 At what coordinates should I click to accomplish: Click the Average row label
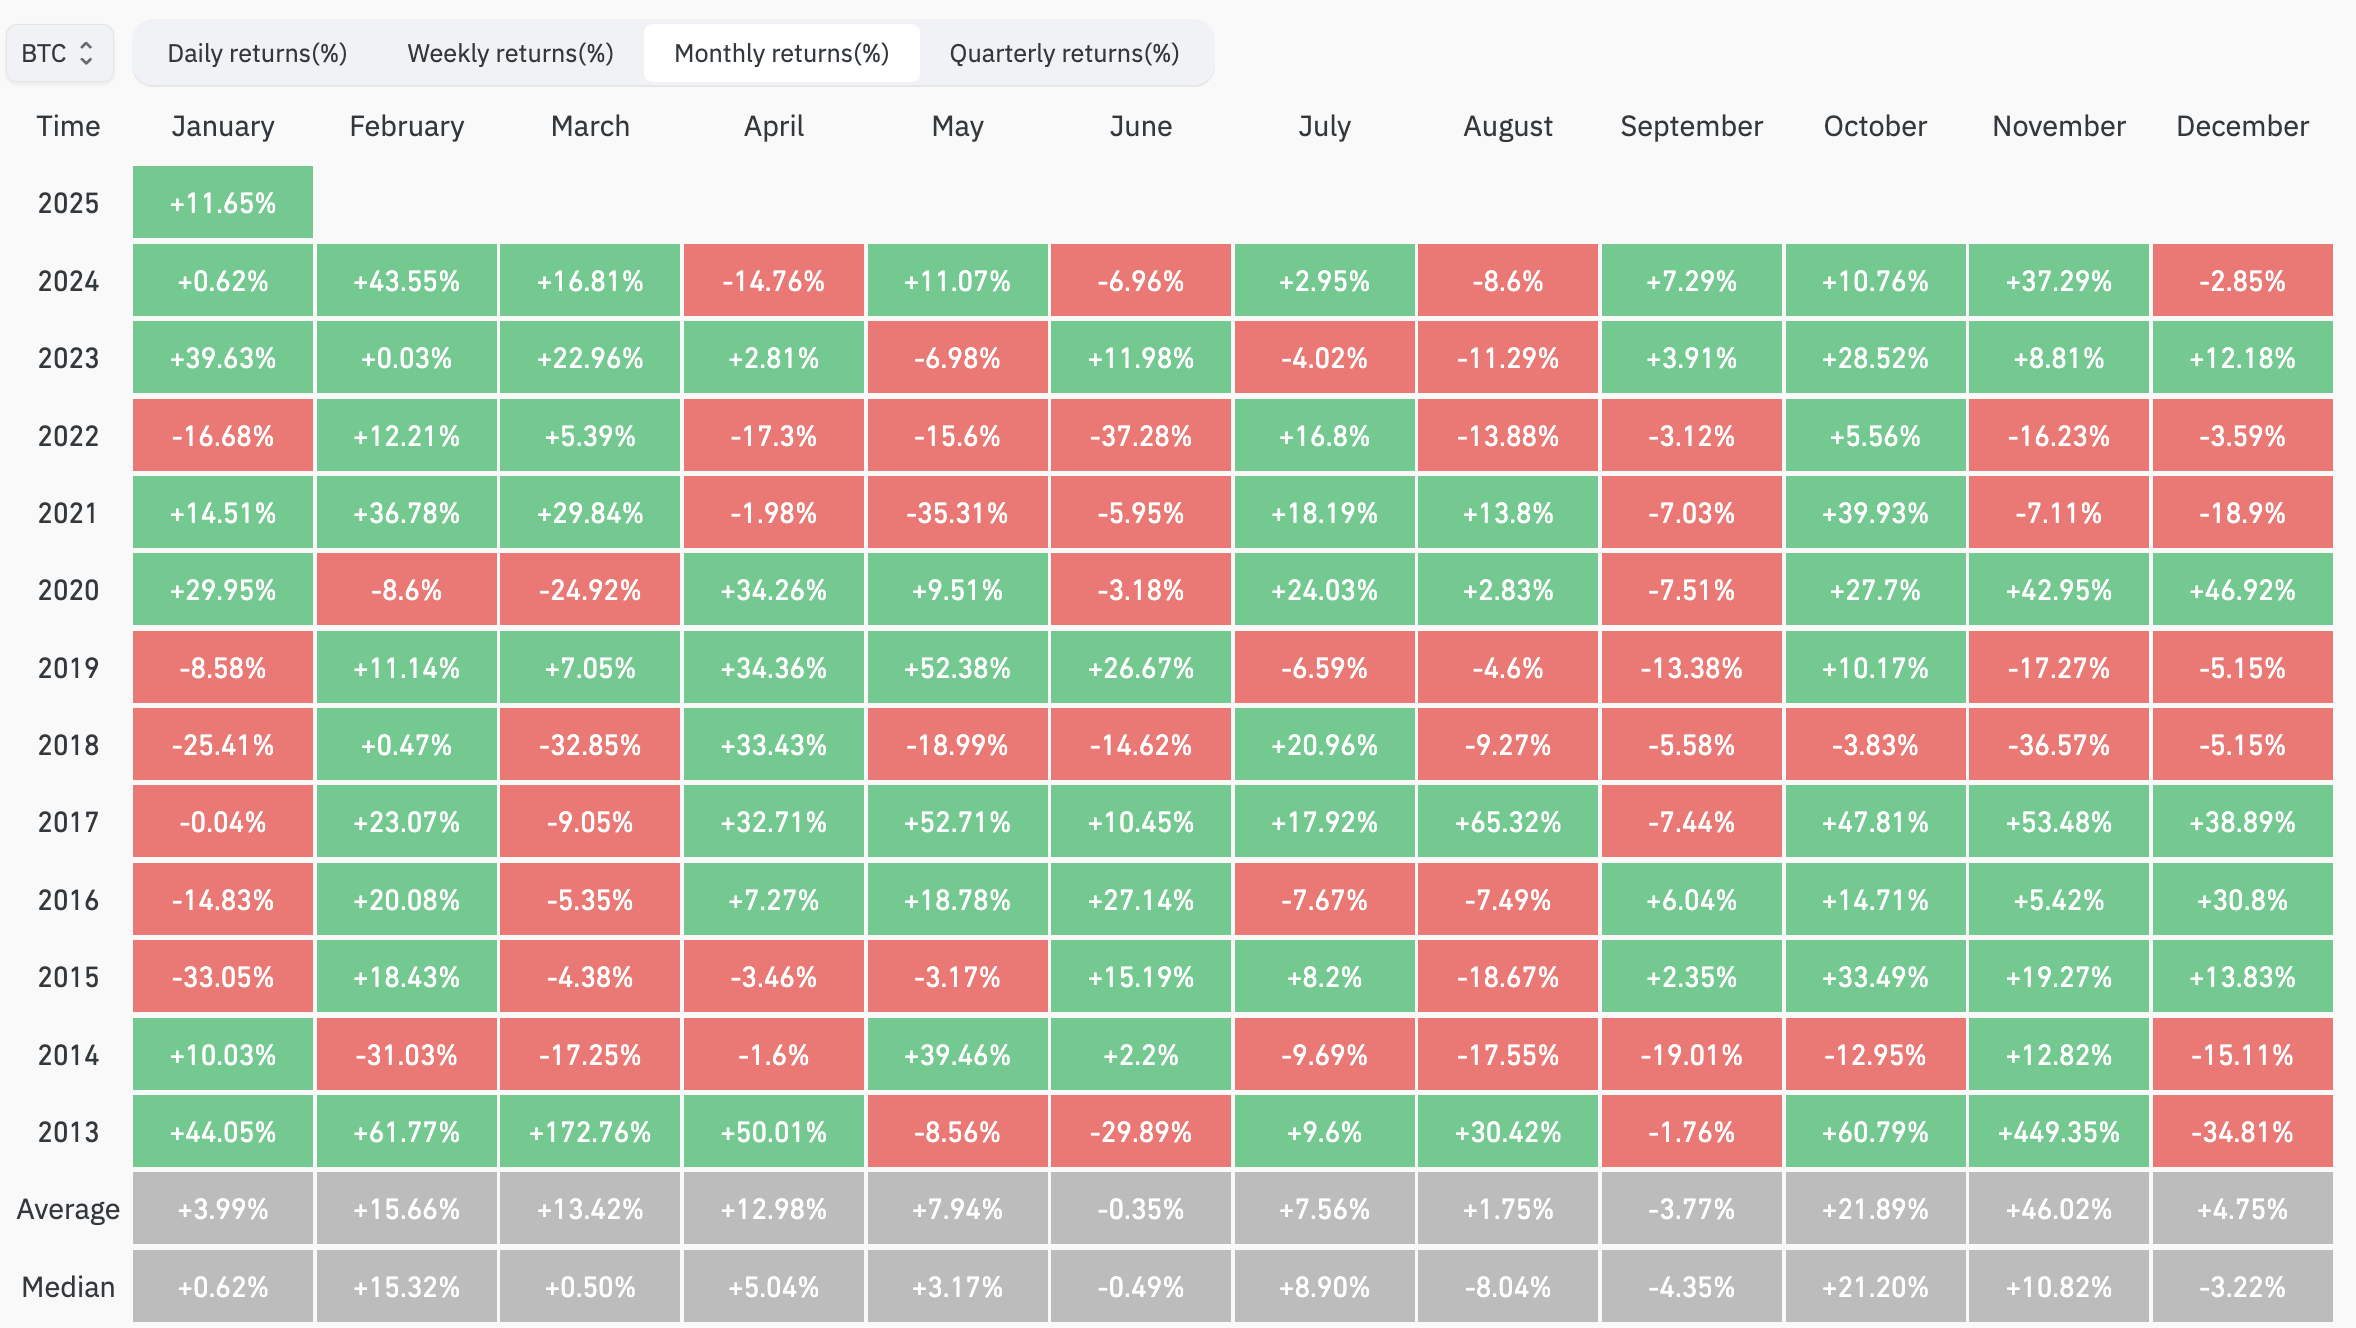point(68,1209)
